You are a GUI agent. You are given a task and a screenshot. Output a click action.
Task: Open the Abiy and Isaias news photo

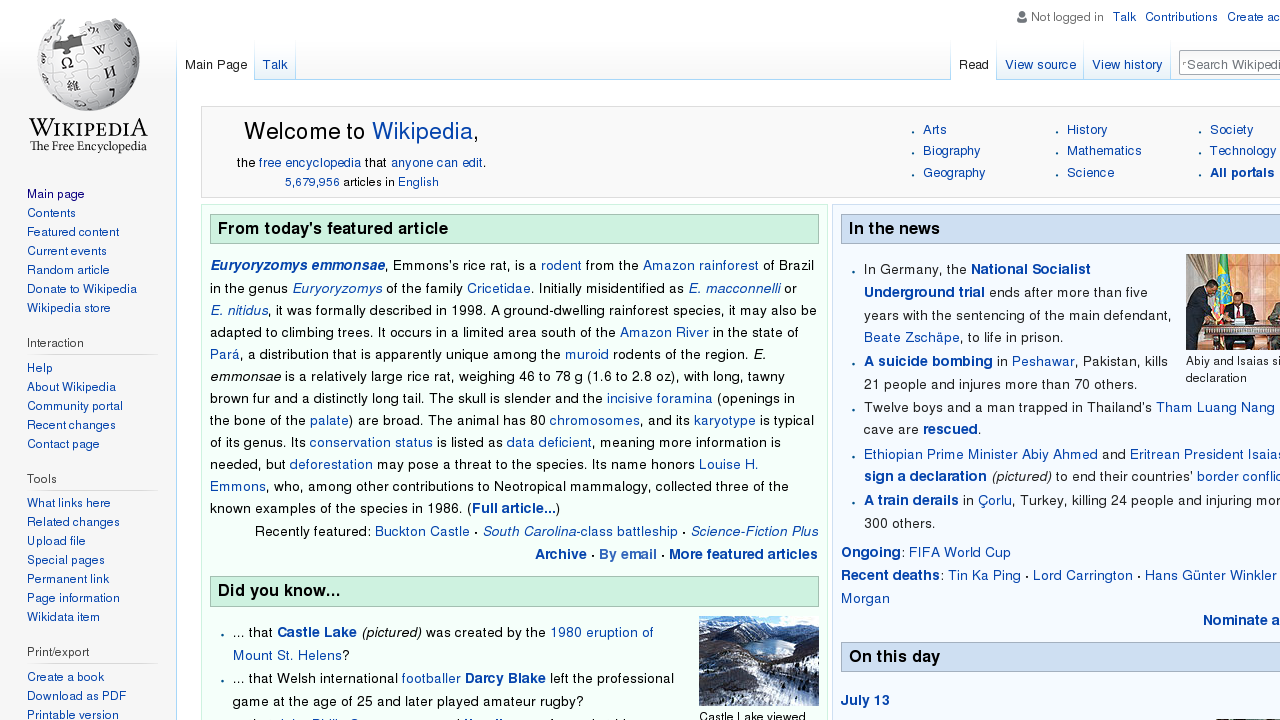pyautogui.click(x=1233, y=302)
